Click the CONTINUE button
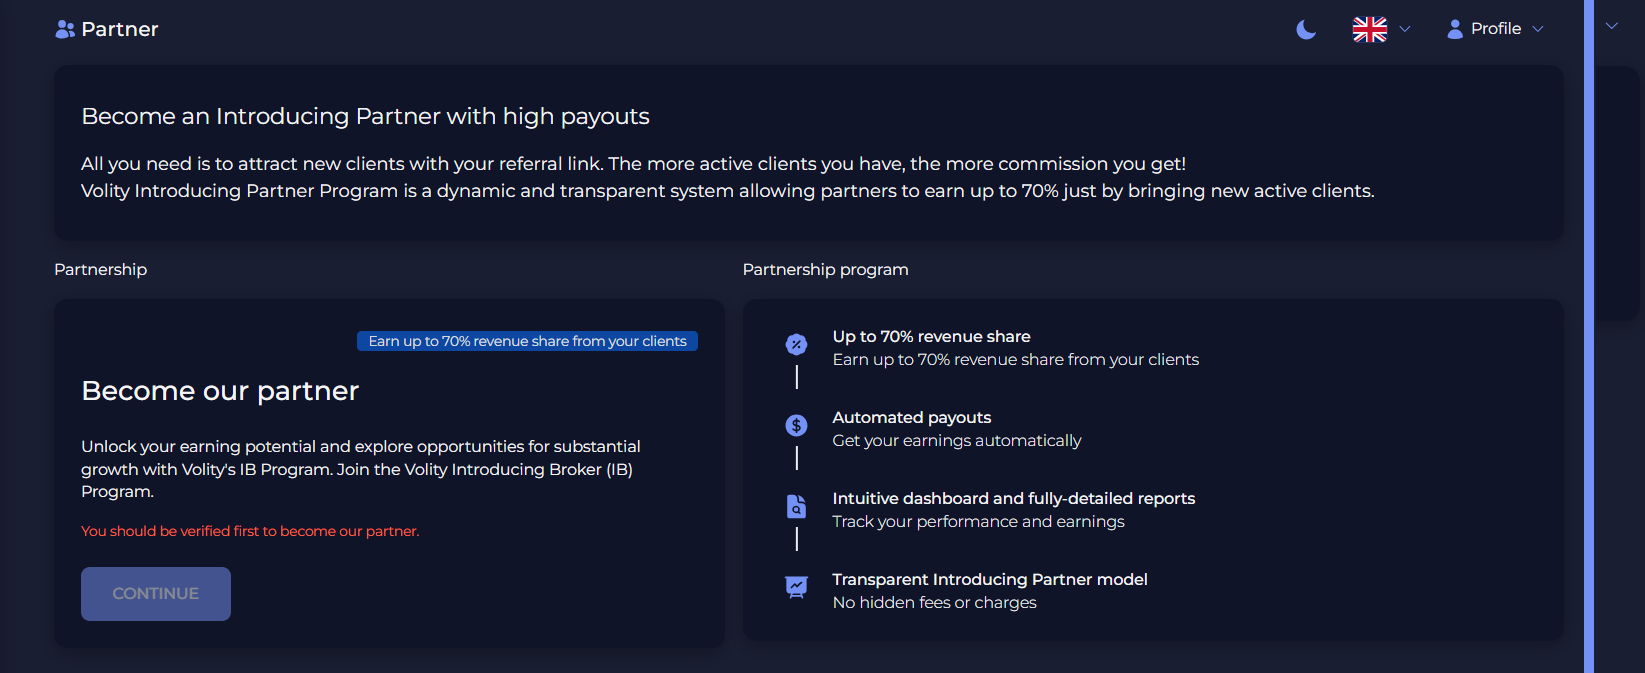The image size is (1645, 673). 156,594
